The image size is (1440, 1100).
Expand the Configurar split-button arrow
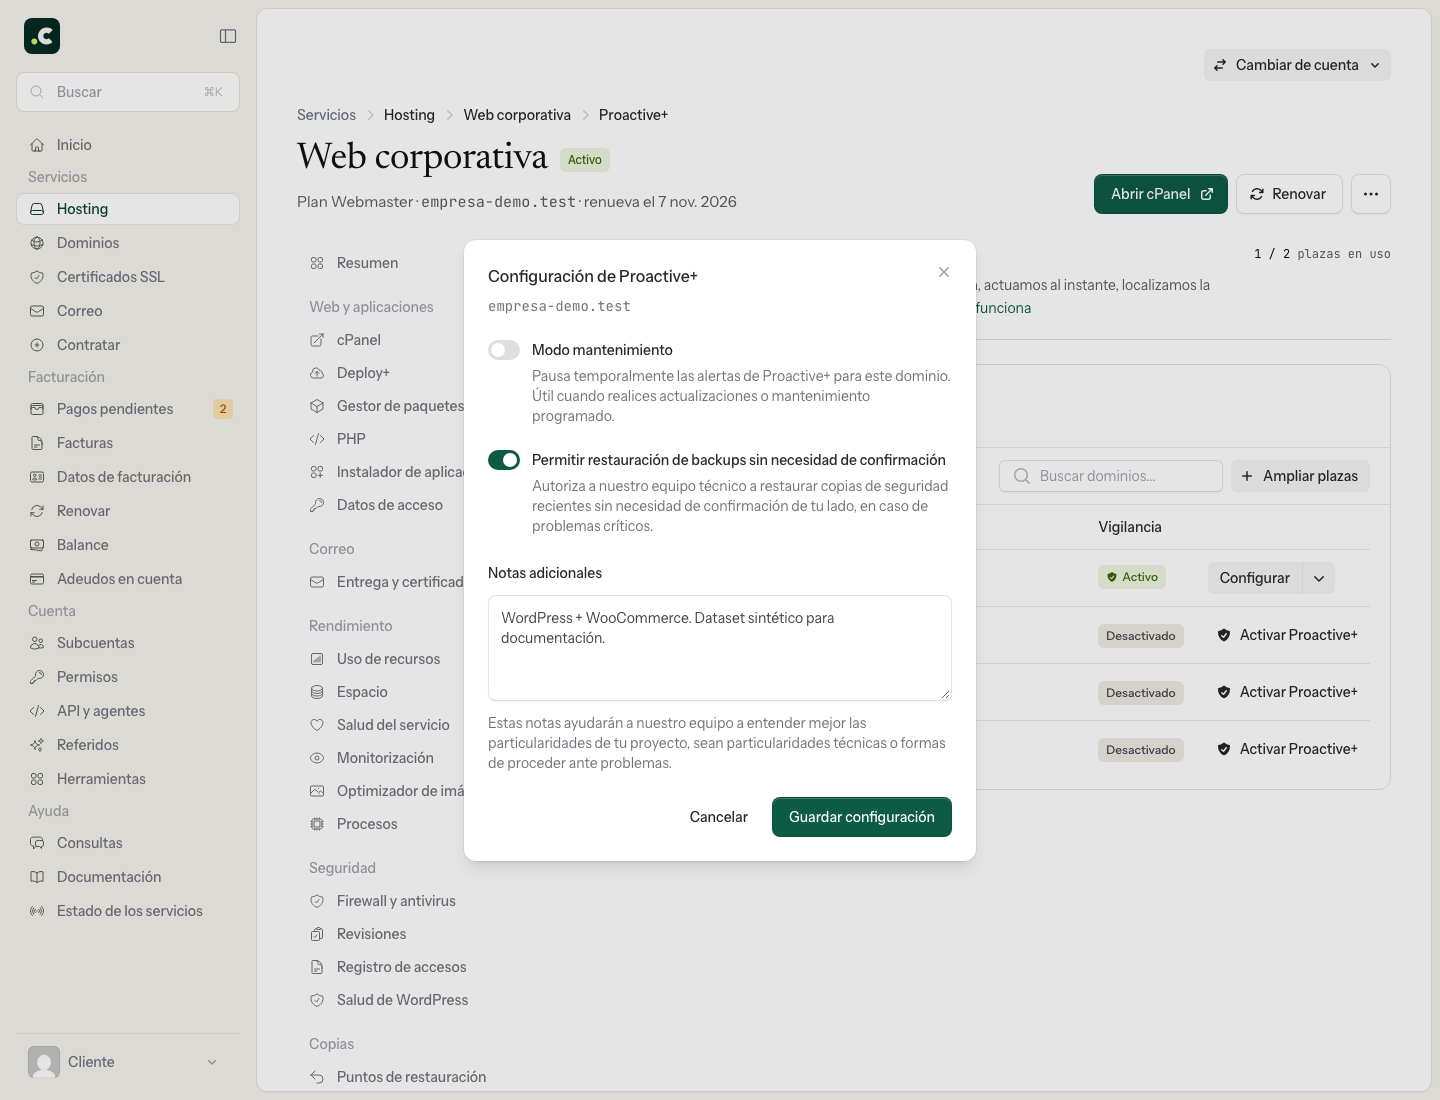point(1319,578)
